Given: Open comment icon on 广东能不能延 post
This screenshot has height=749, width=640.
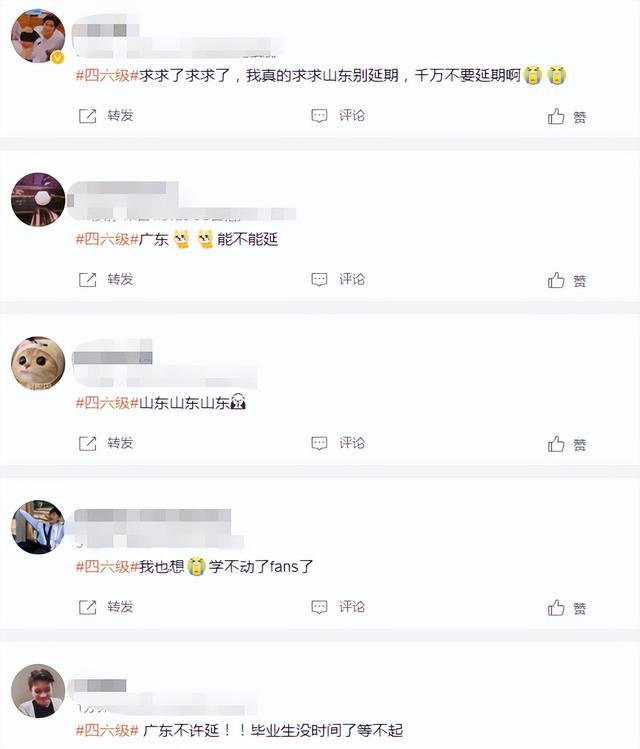Looking at the screenshot, I should (x=319, y=280).
